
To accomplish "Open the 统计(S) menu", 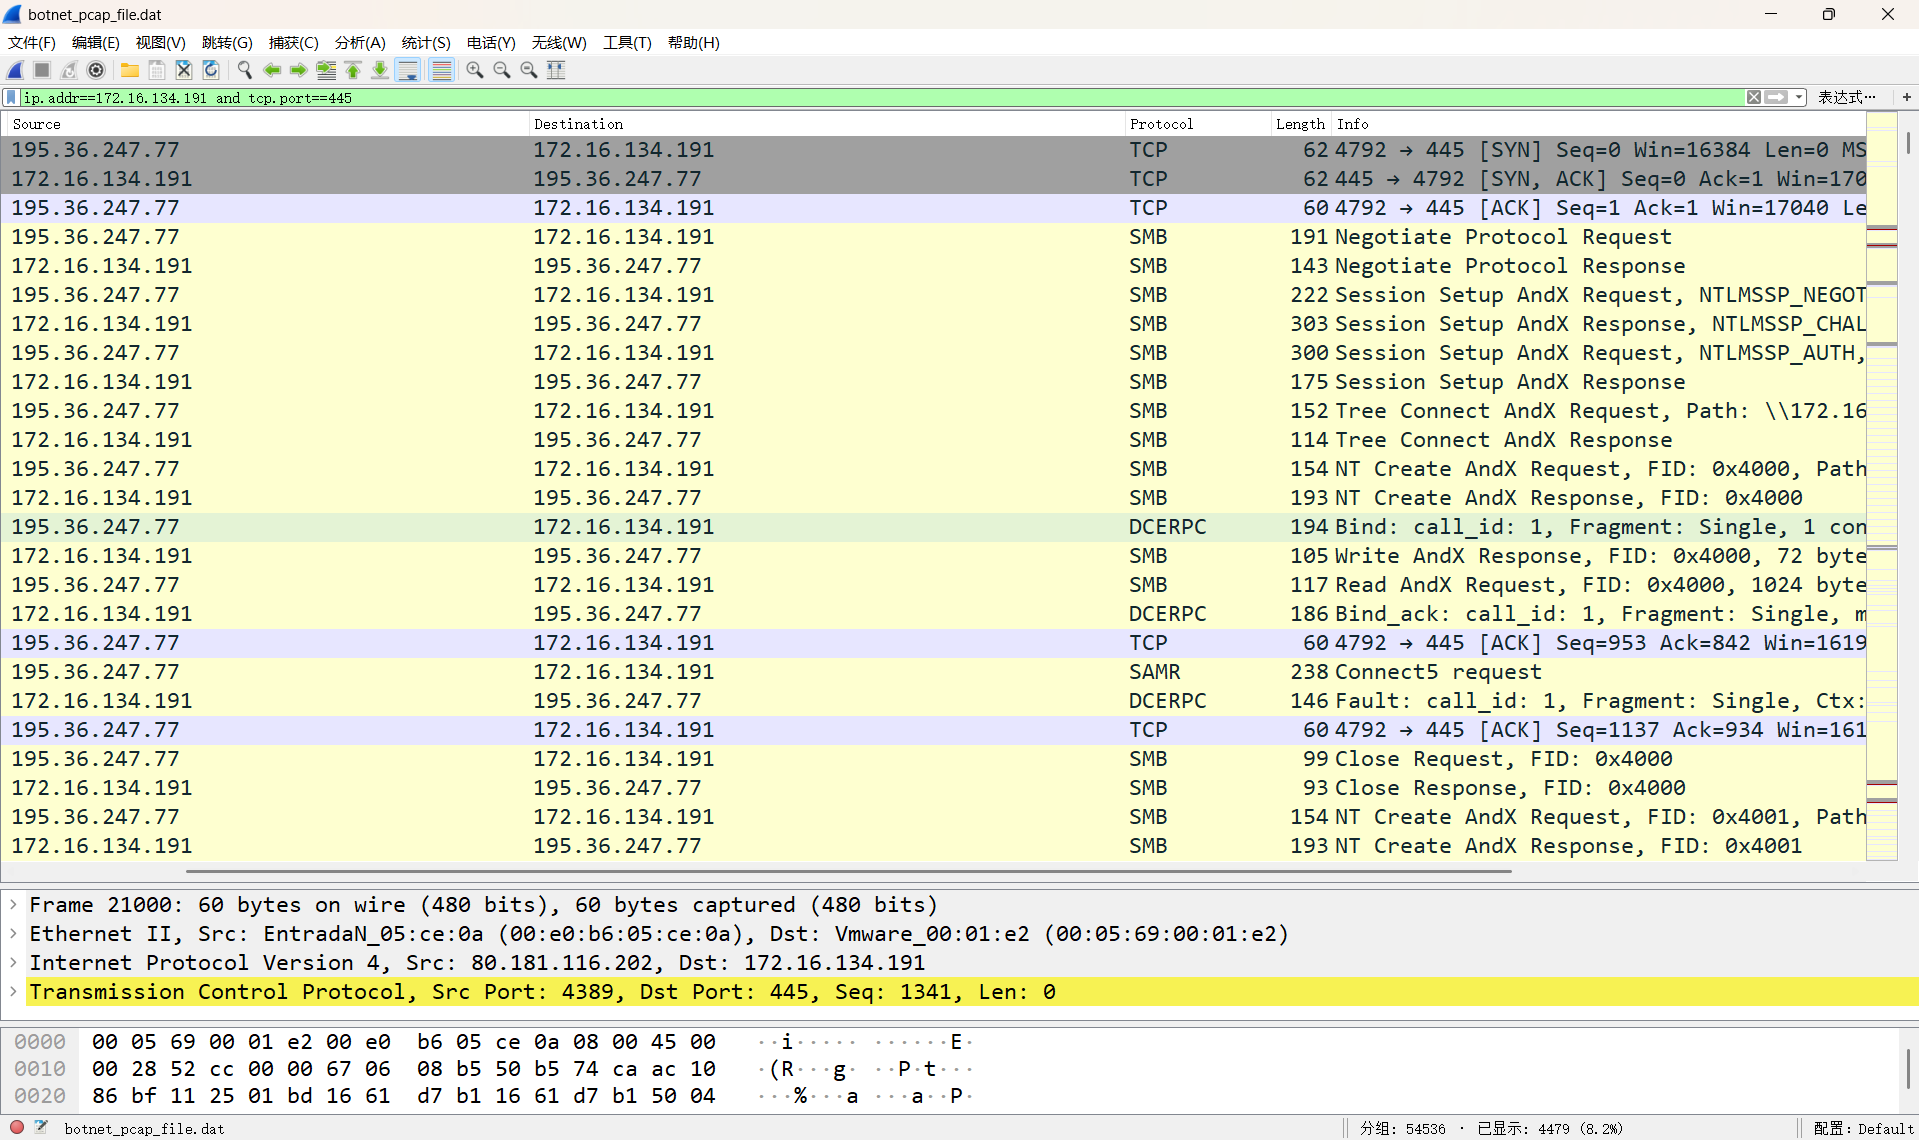I will point(426,42).
